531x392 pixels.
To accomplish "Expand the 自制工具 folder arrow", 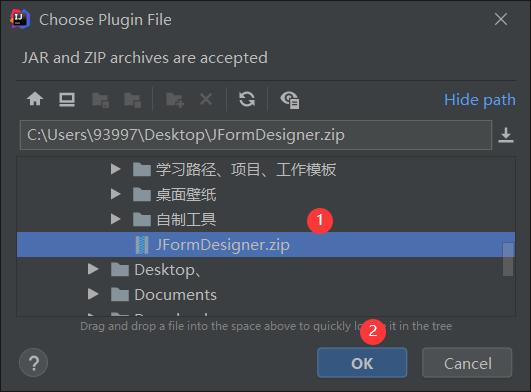I will 115,219.
